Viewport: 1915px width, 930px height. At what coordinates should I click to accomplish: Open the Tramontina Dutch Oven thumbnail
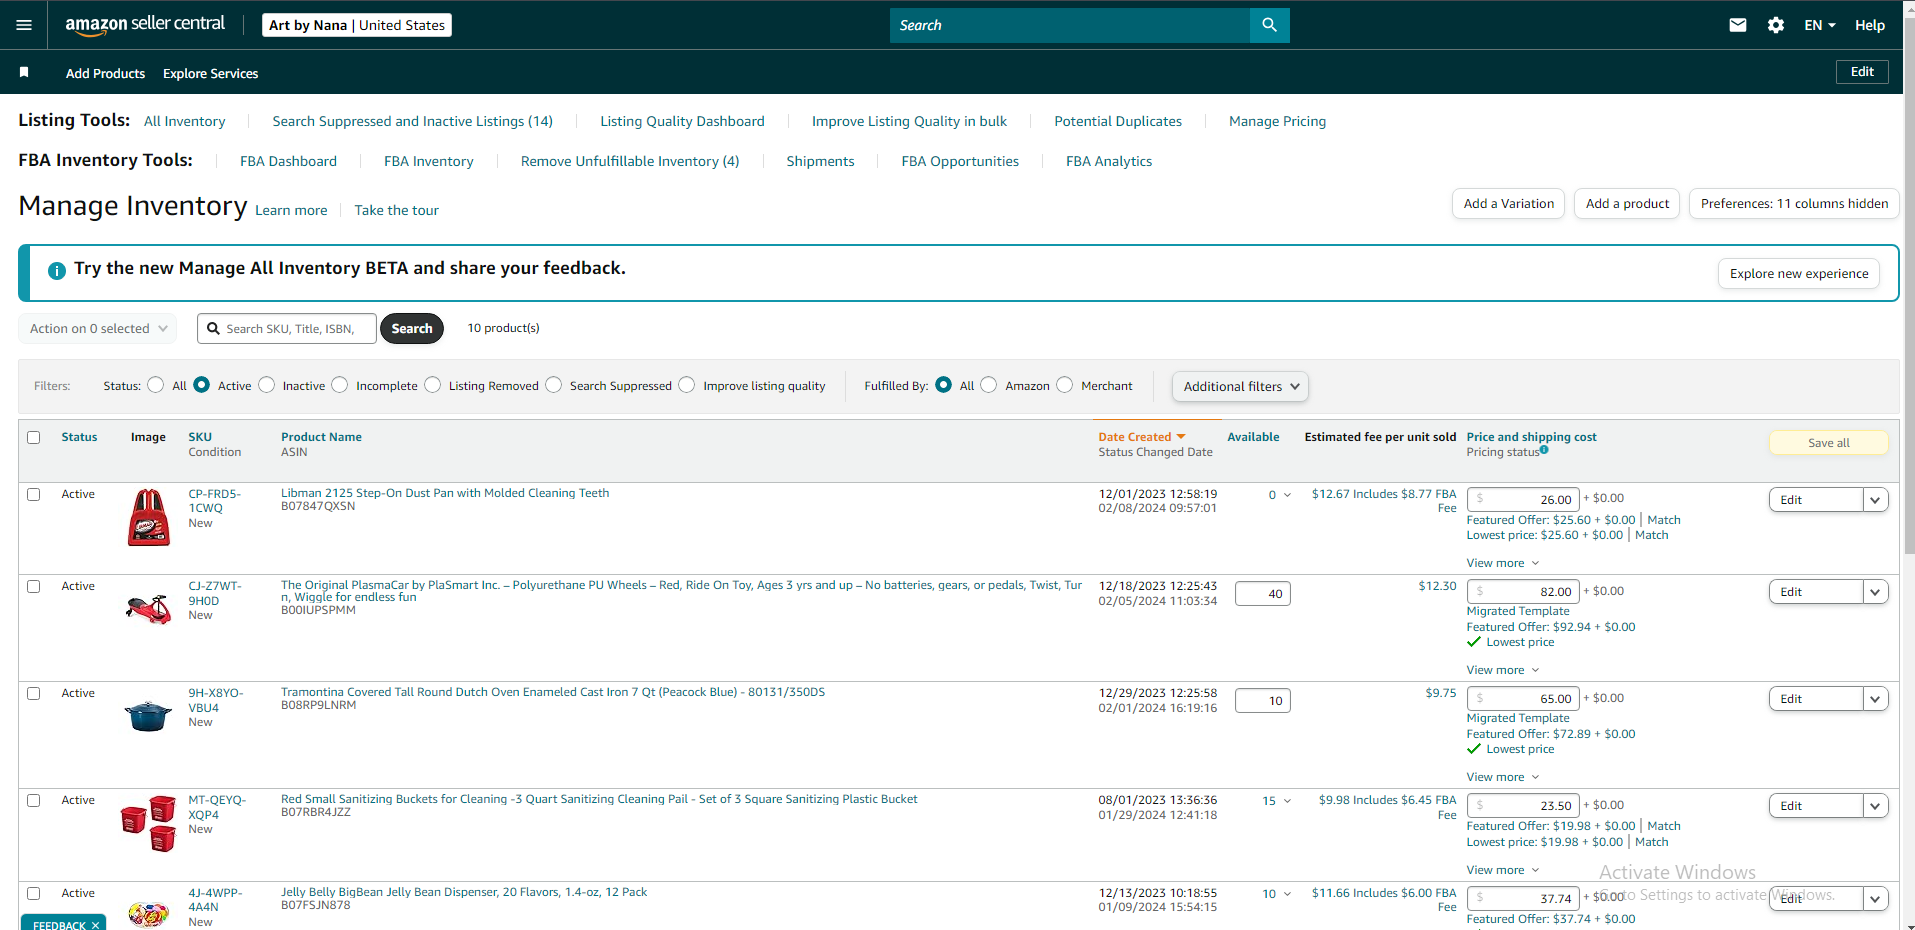pos(148,715)
